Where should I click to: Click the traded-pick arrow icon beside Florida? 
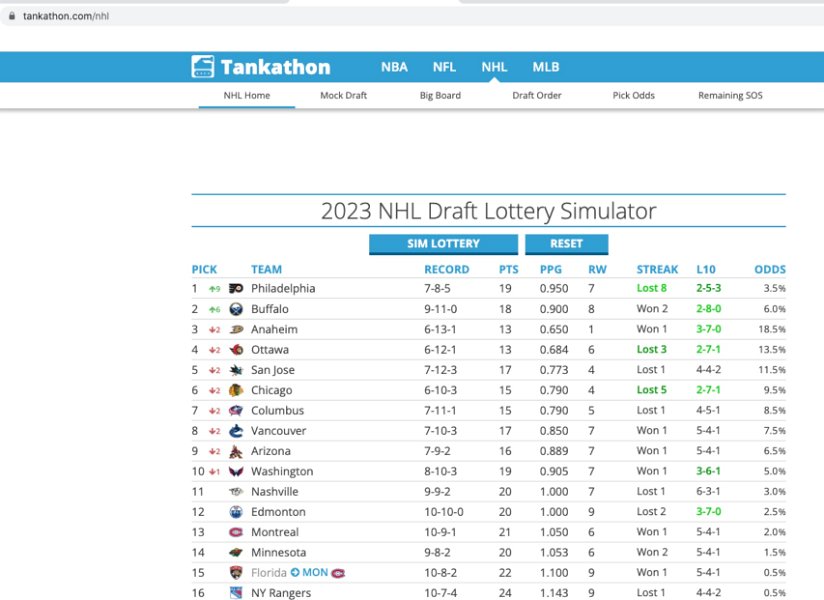click(x=295, y=572)
